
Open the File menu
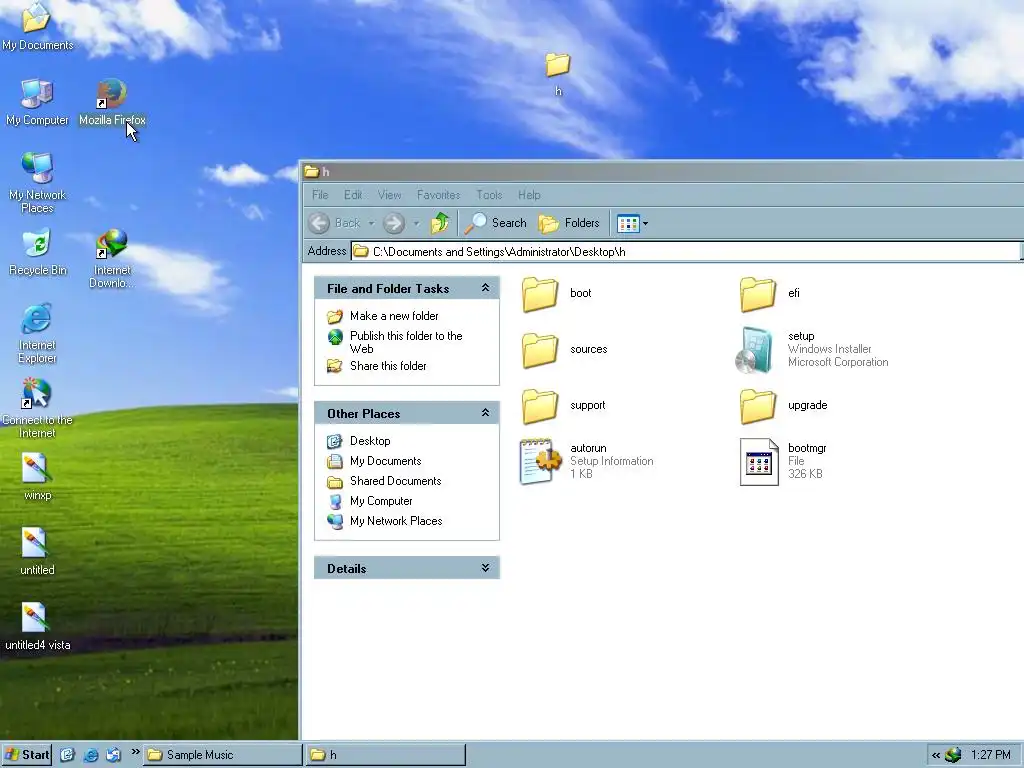(320, 195)
